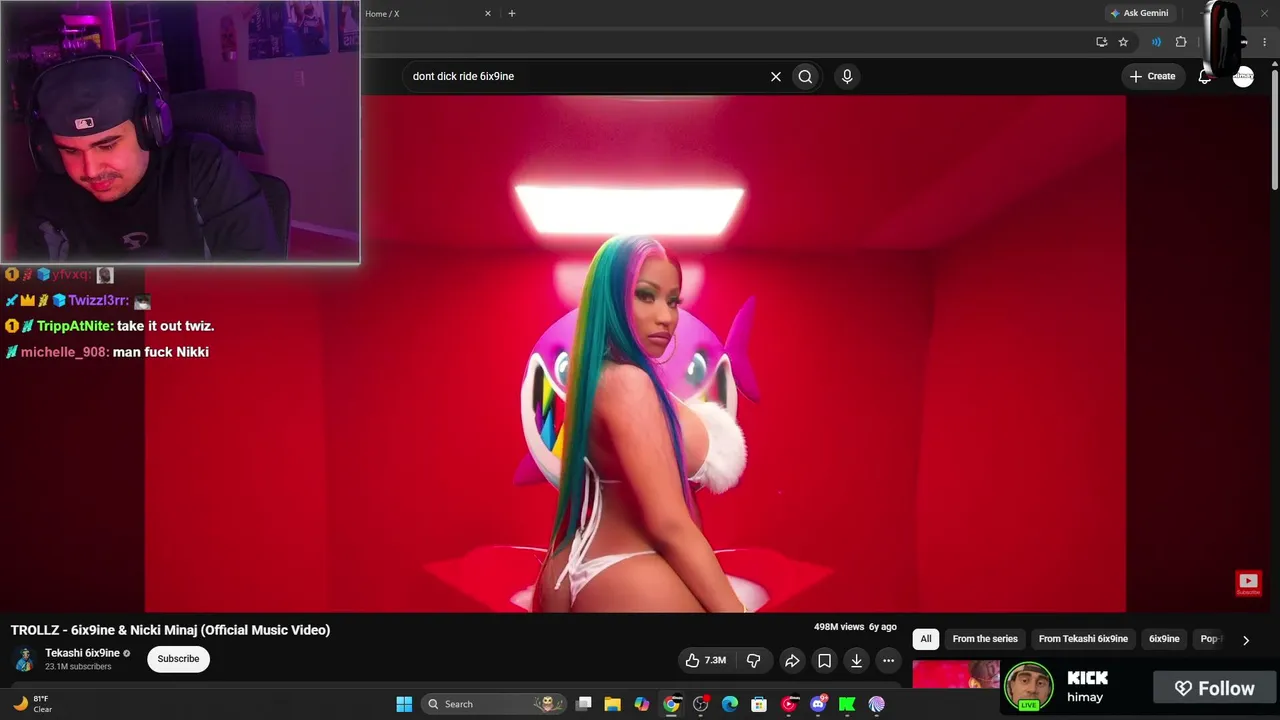Open the YouTube notifications bell
1280x720 pixels.
(1205, 76)
